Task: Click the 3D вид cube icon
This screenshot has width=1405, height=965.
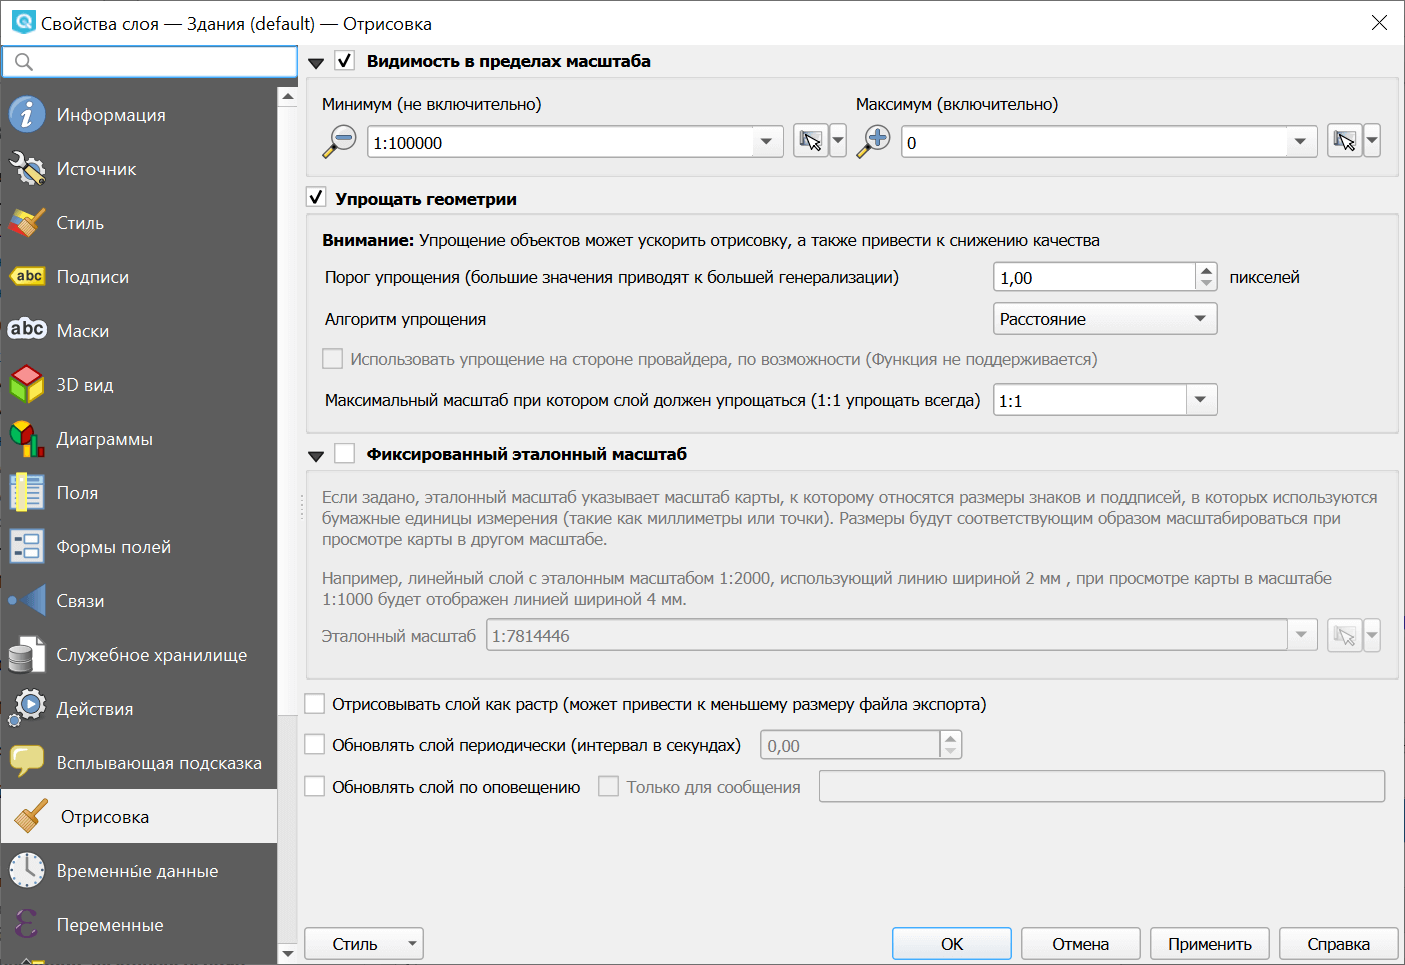Action: pos(27,385)
